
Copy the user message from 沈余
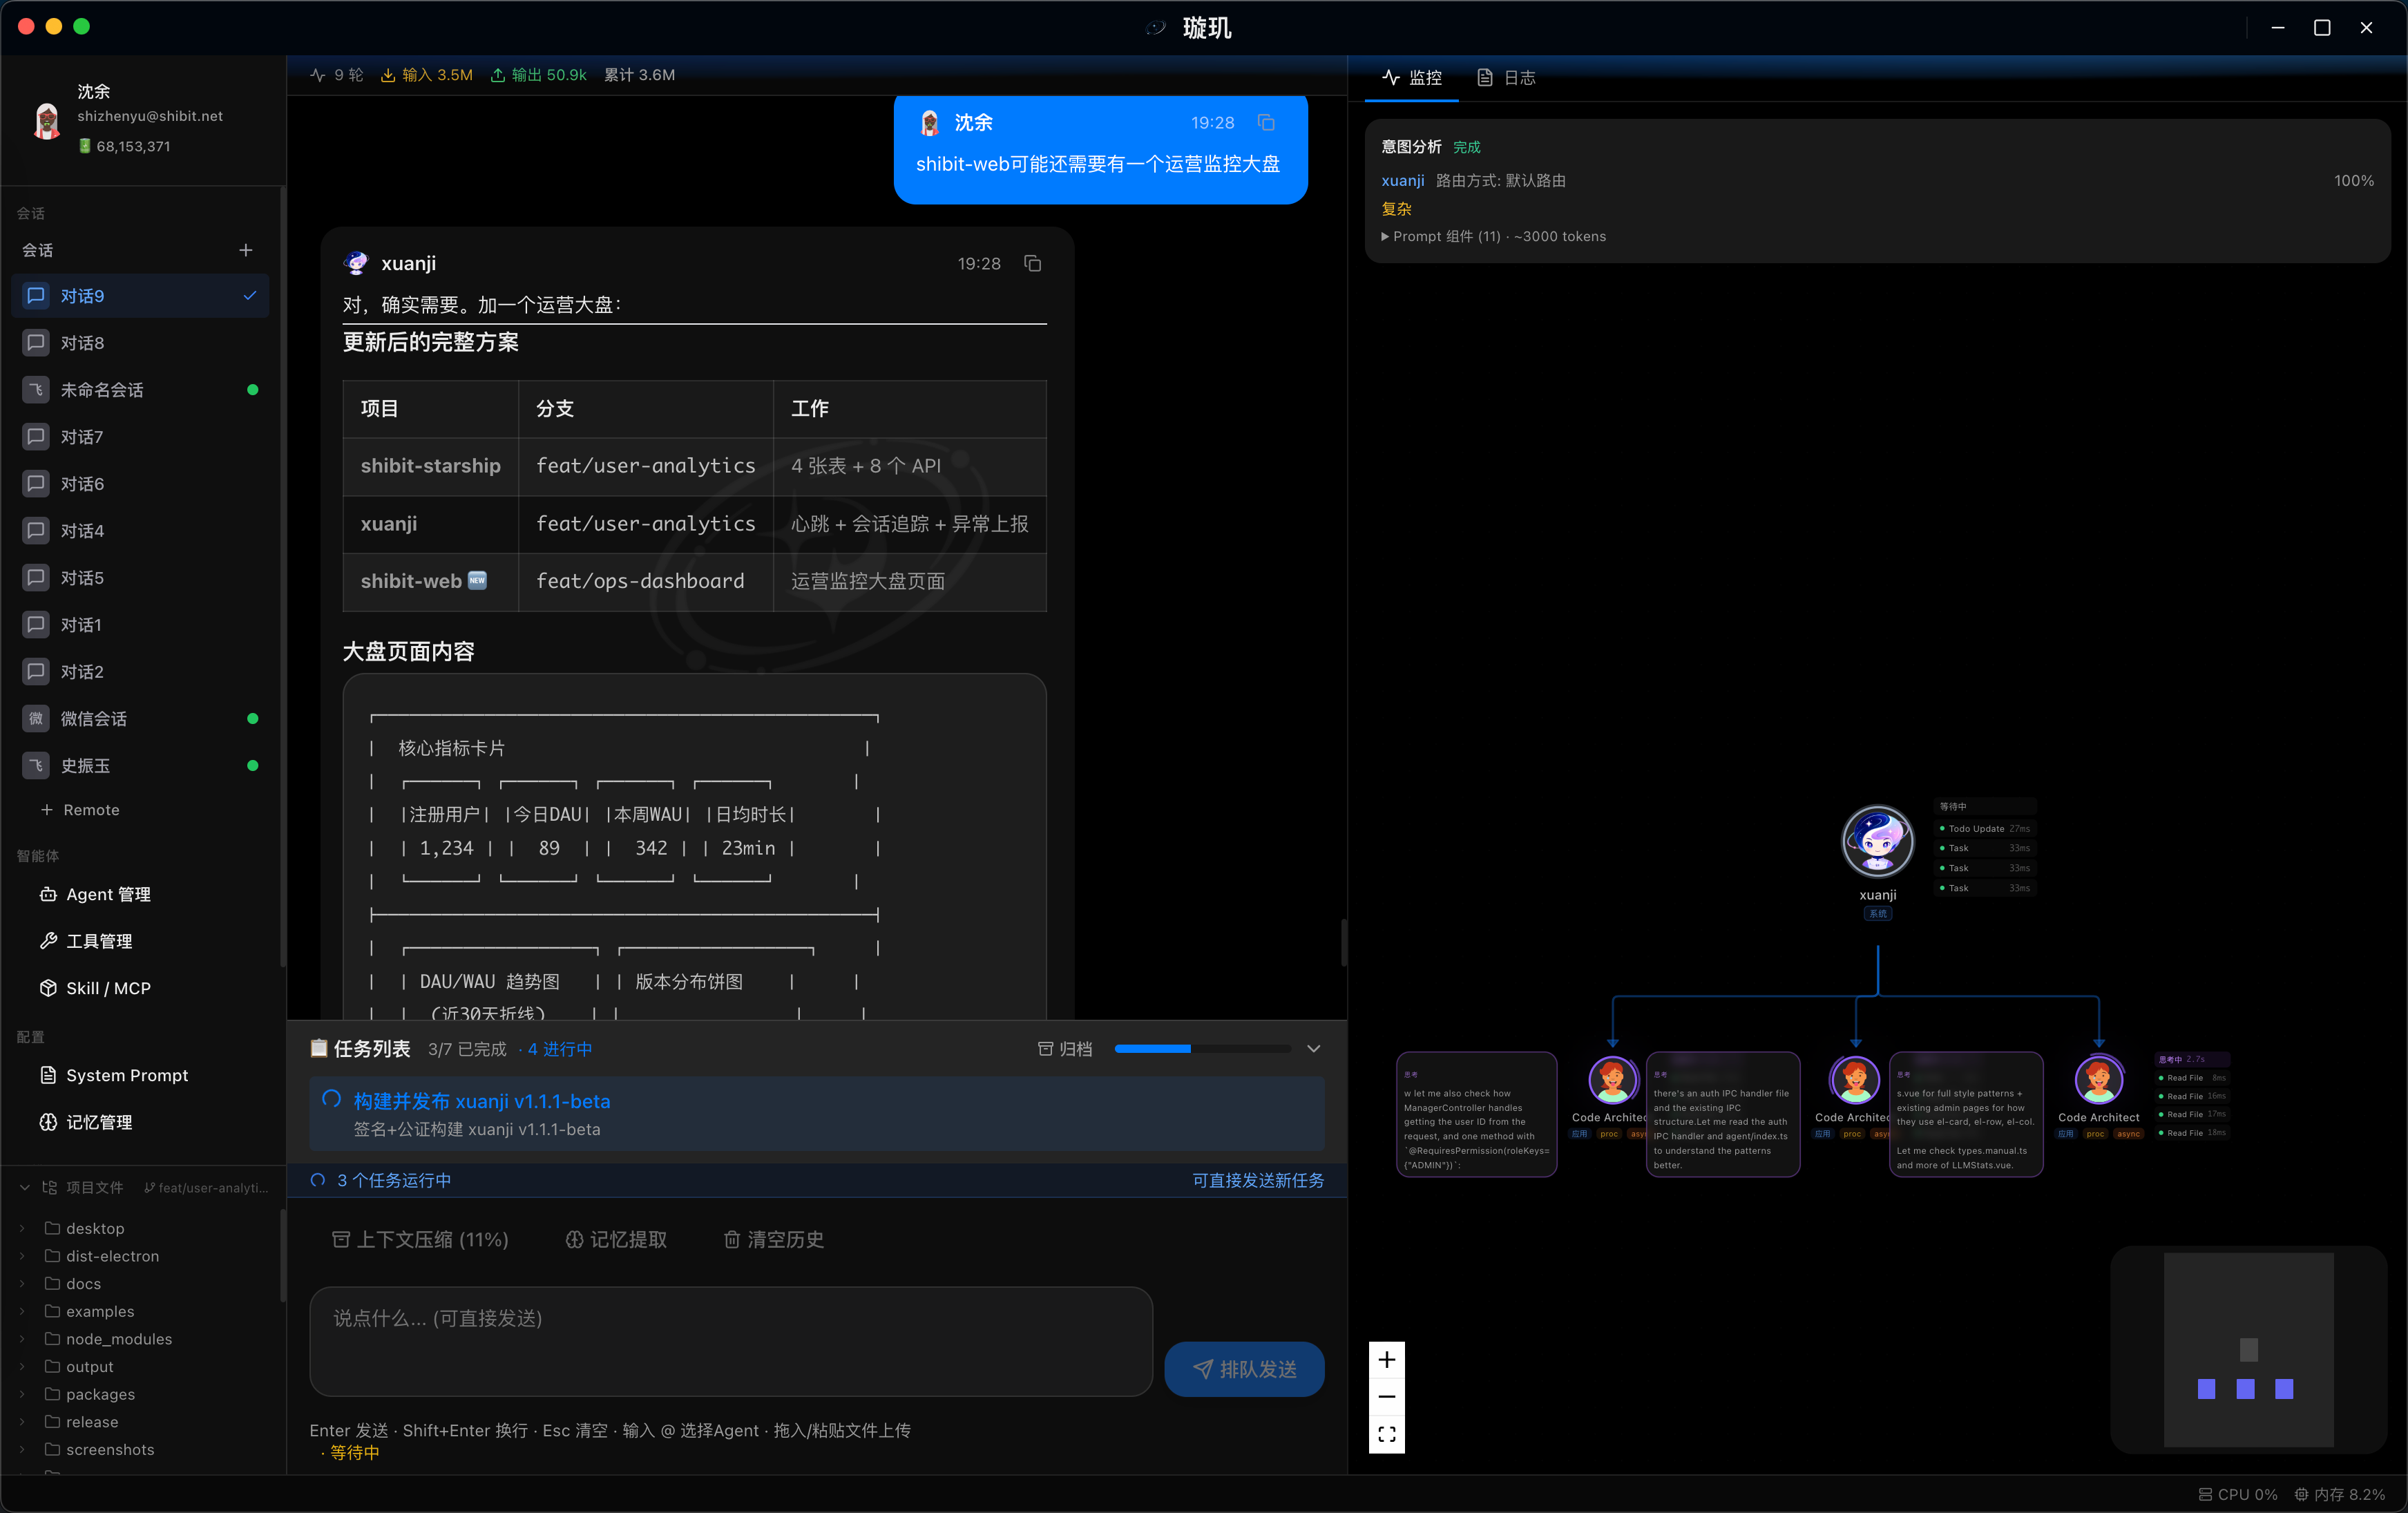(x=1266, y=122)
